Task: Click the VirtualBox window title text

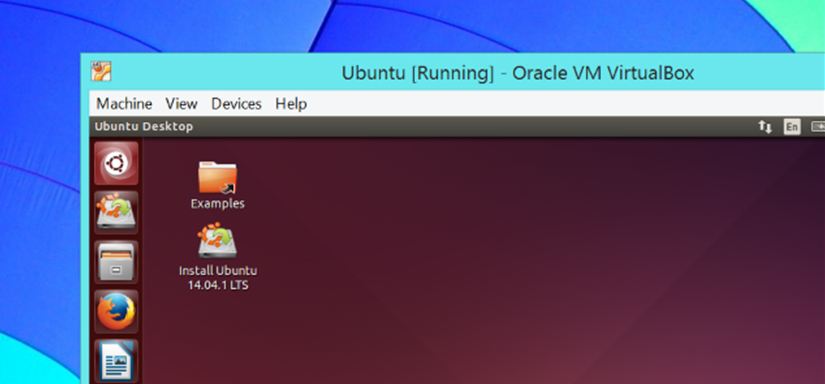Action: click(518, 73)
